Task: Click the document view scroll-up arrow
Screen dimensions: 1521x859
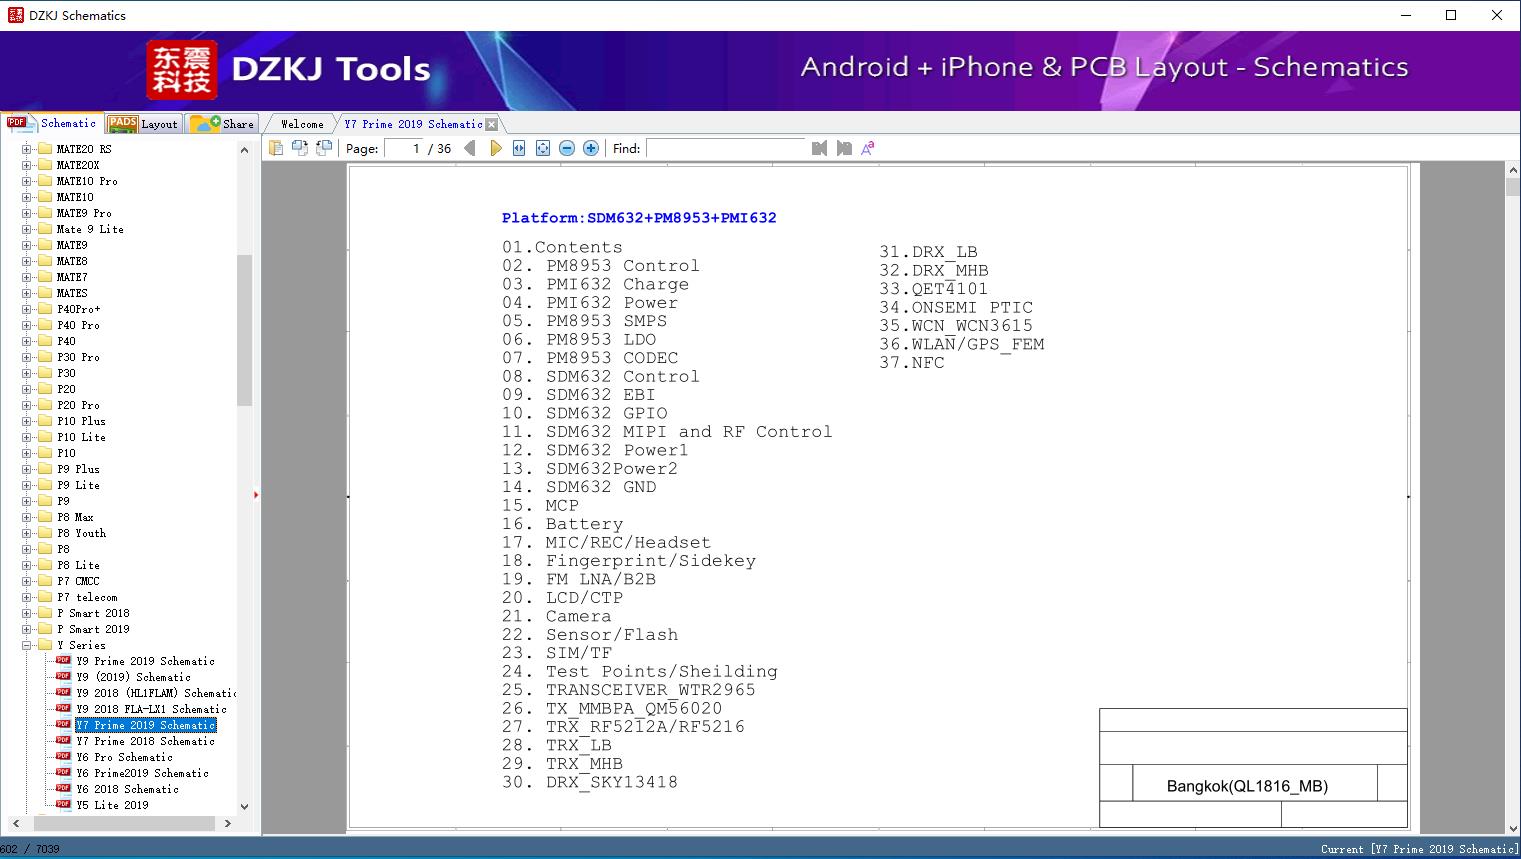Action: [x=1513, y=171]
